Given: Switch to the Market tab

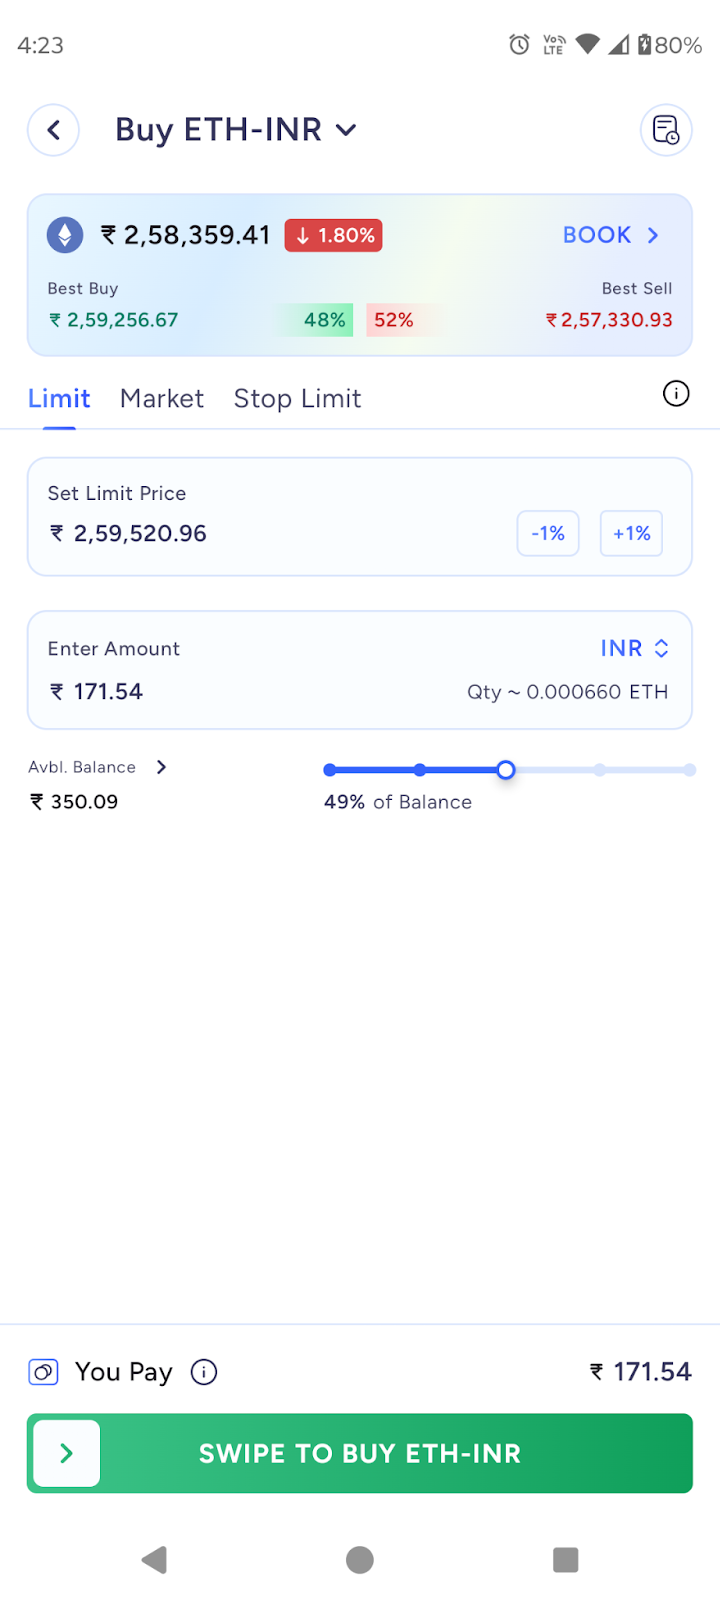Looking at the screenshot, I should click(x=162, y=398).
